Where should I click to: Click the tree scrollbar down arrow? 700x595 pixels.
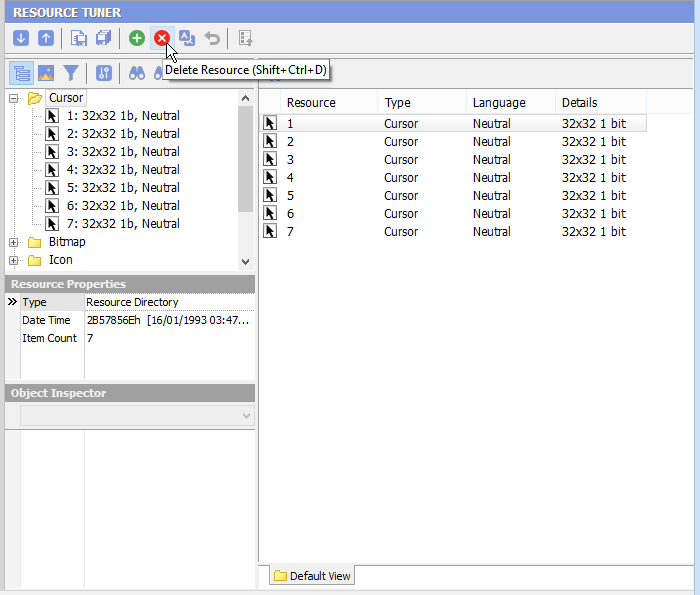tap(246, 261)
